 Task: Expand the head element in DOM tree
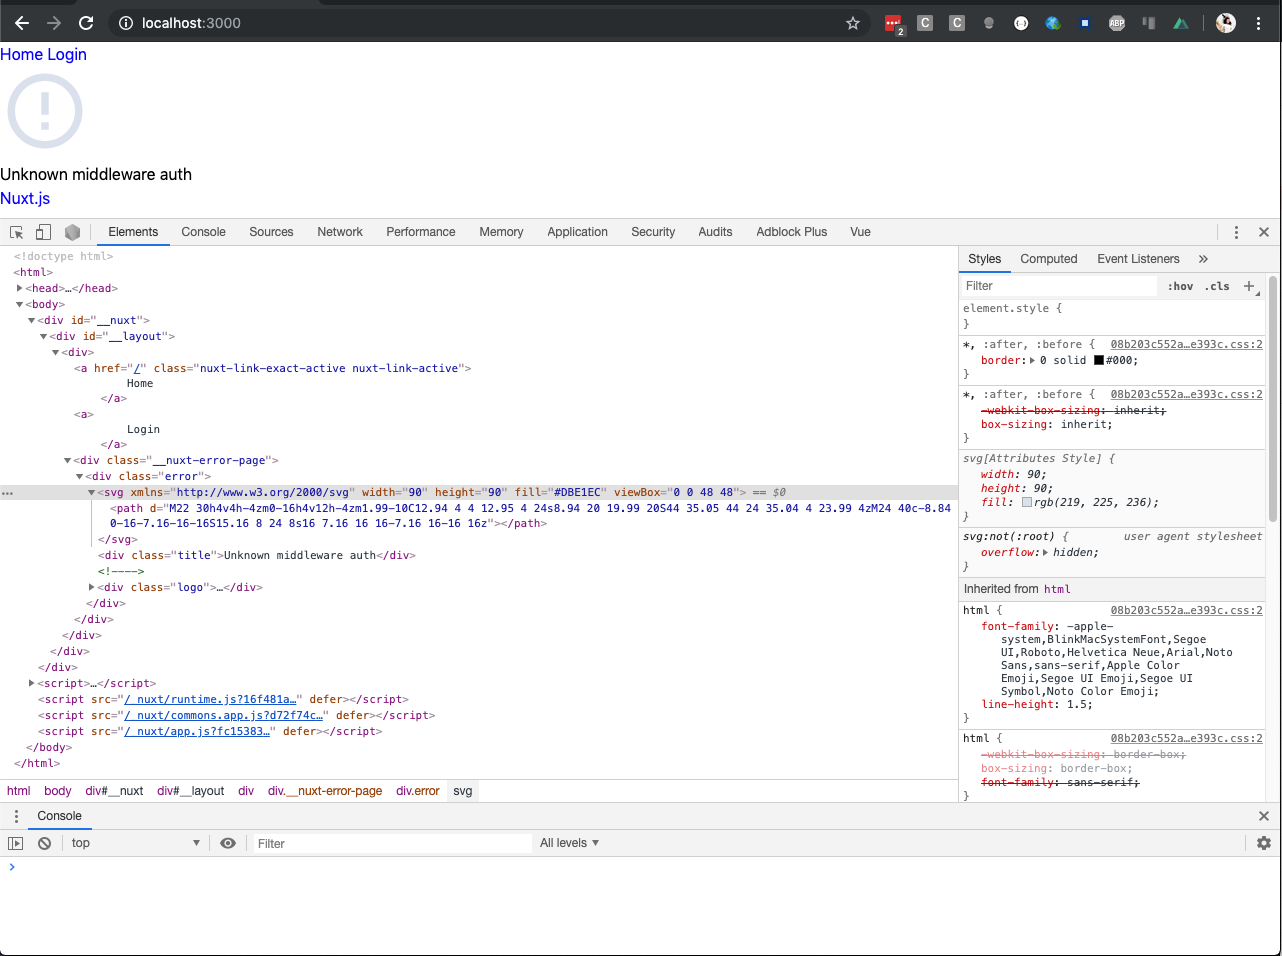point(20,288)
